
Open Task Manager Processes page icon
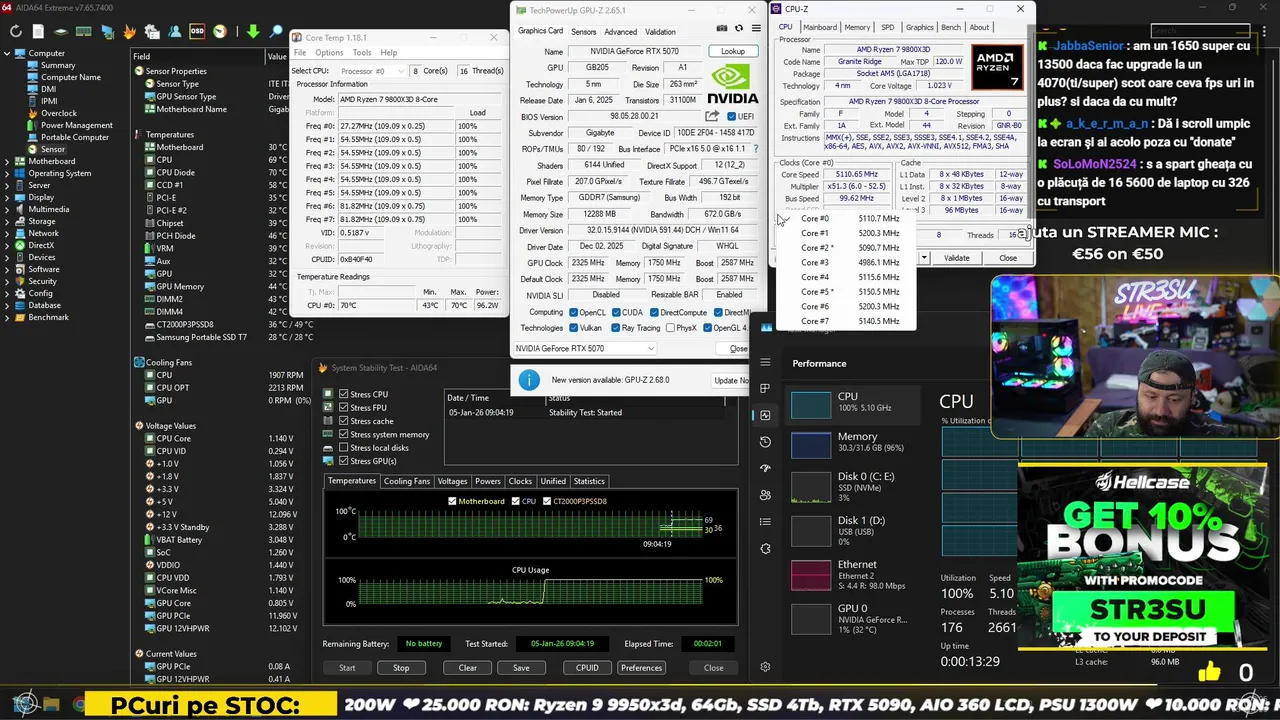click(765, 388)
